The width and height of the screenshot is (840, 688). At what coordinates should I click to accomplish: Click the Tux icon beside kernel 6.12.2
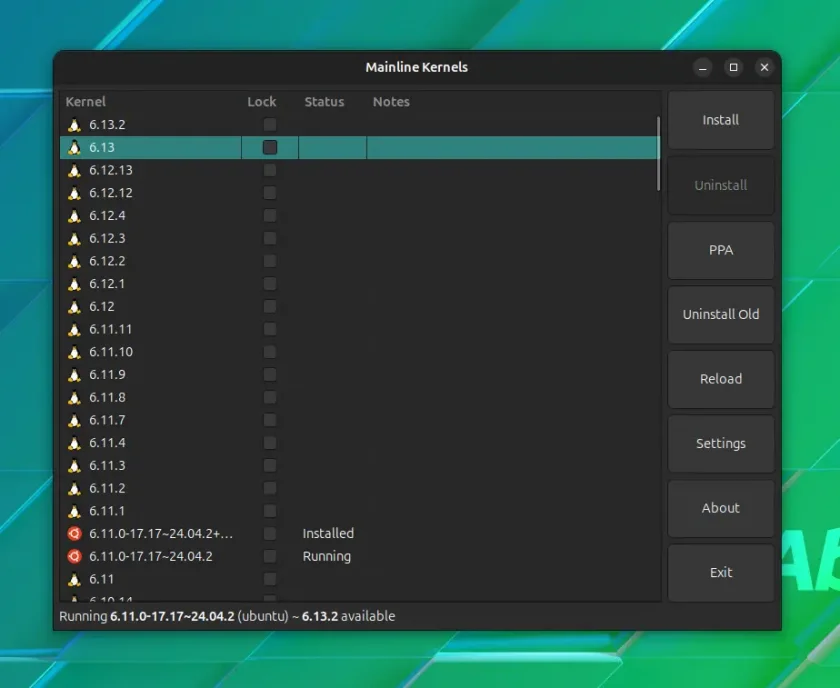[x=74, y=261]
